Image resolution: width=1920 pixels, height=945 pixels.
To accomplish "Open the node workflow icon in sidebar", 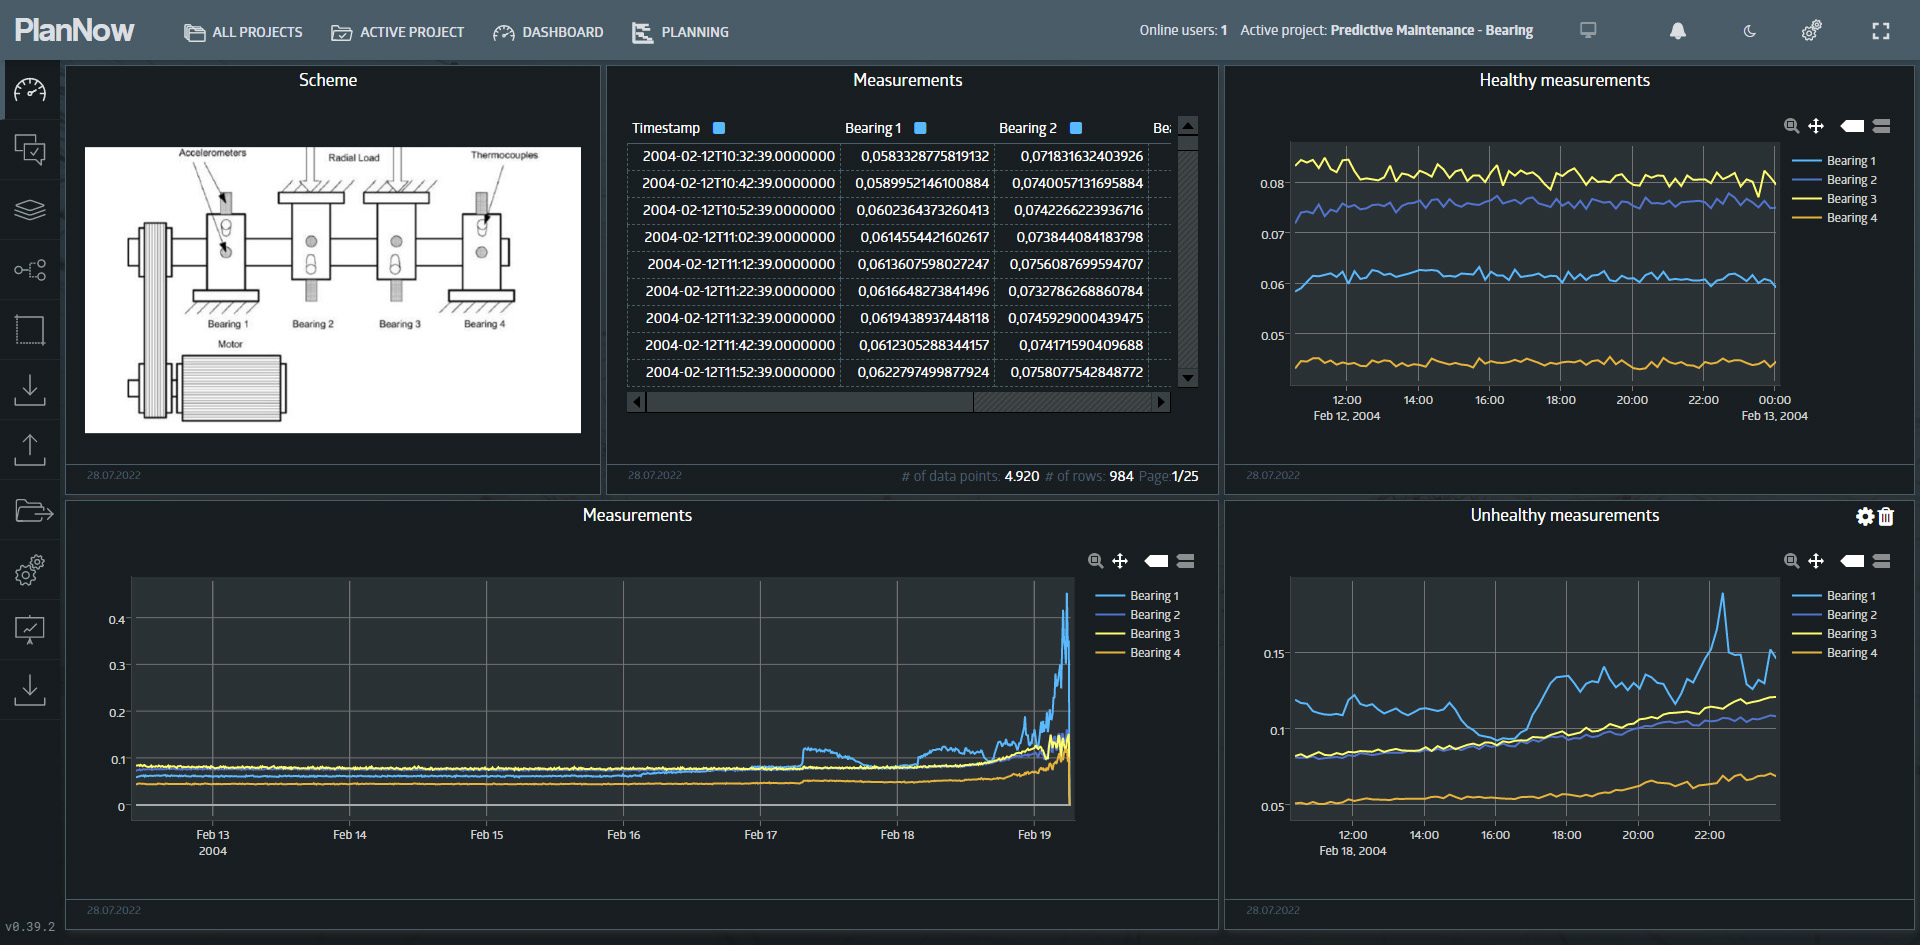I will point(30,270).
